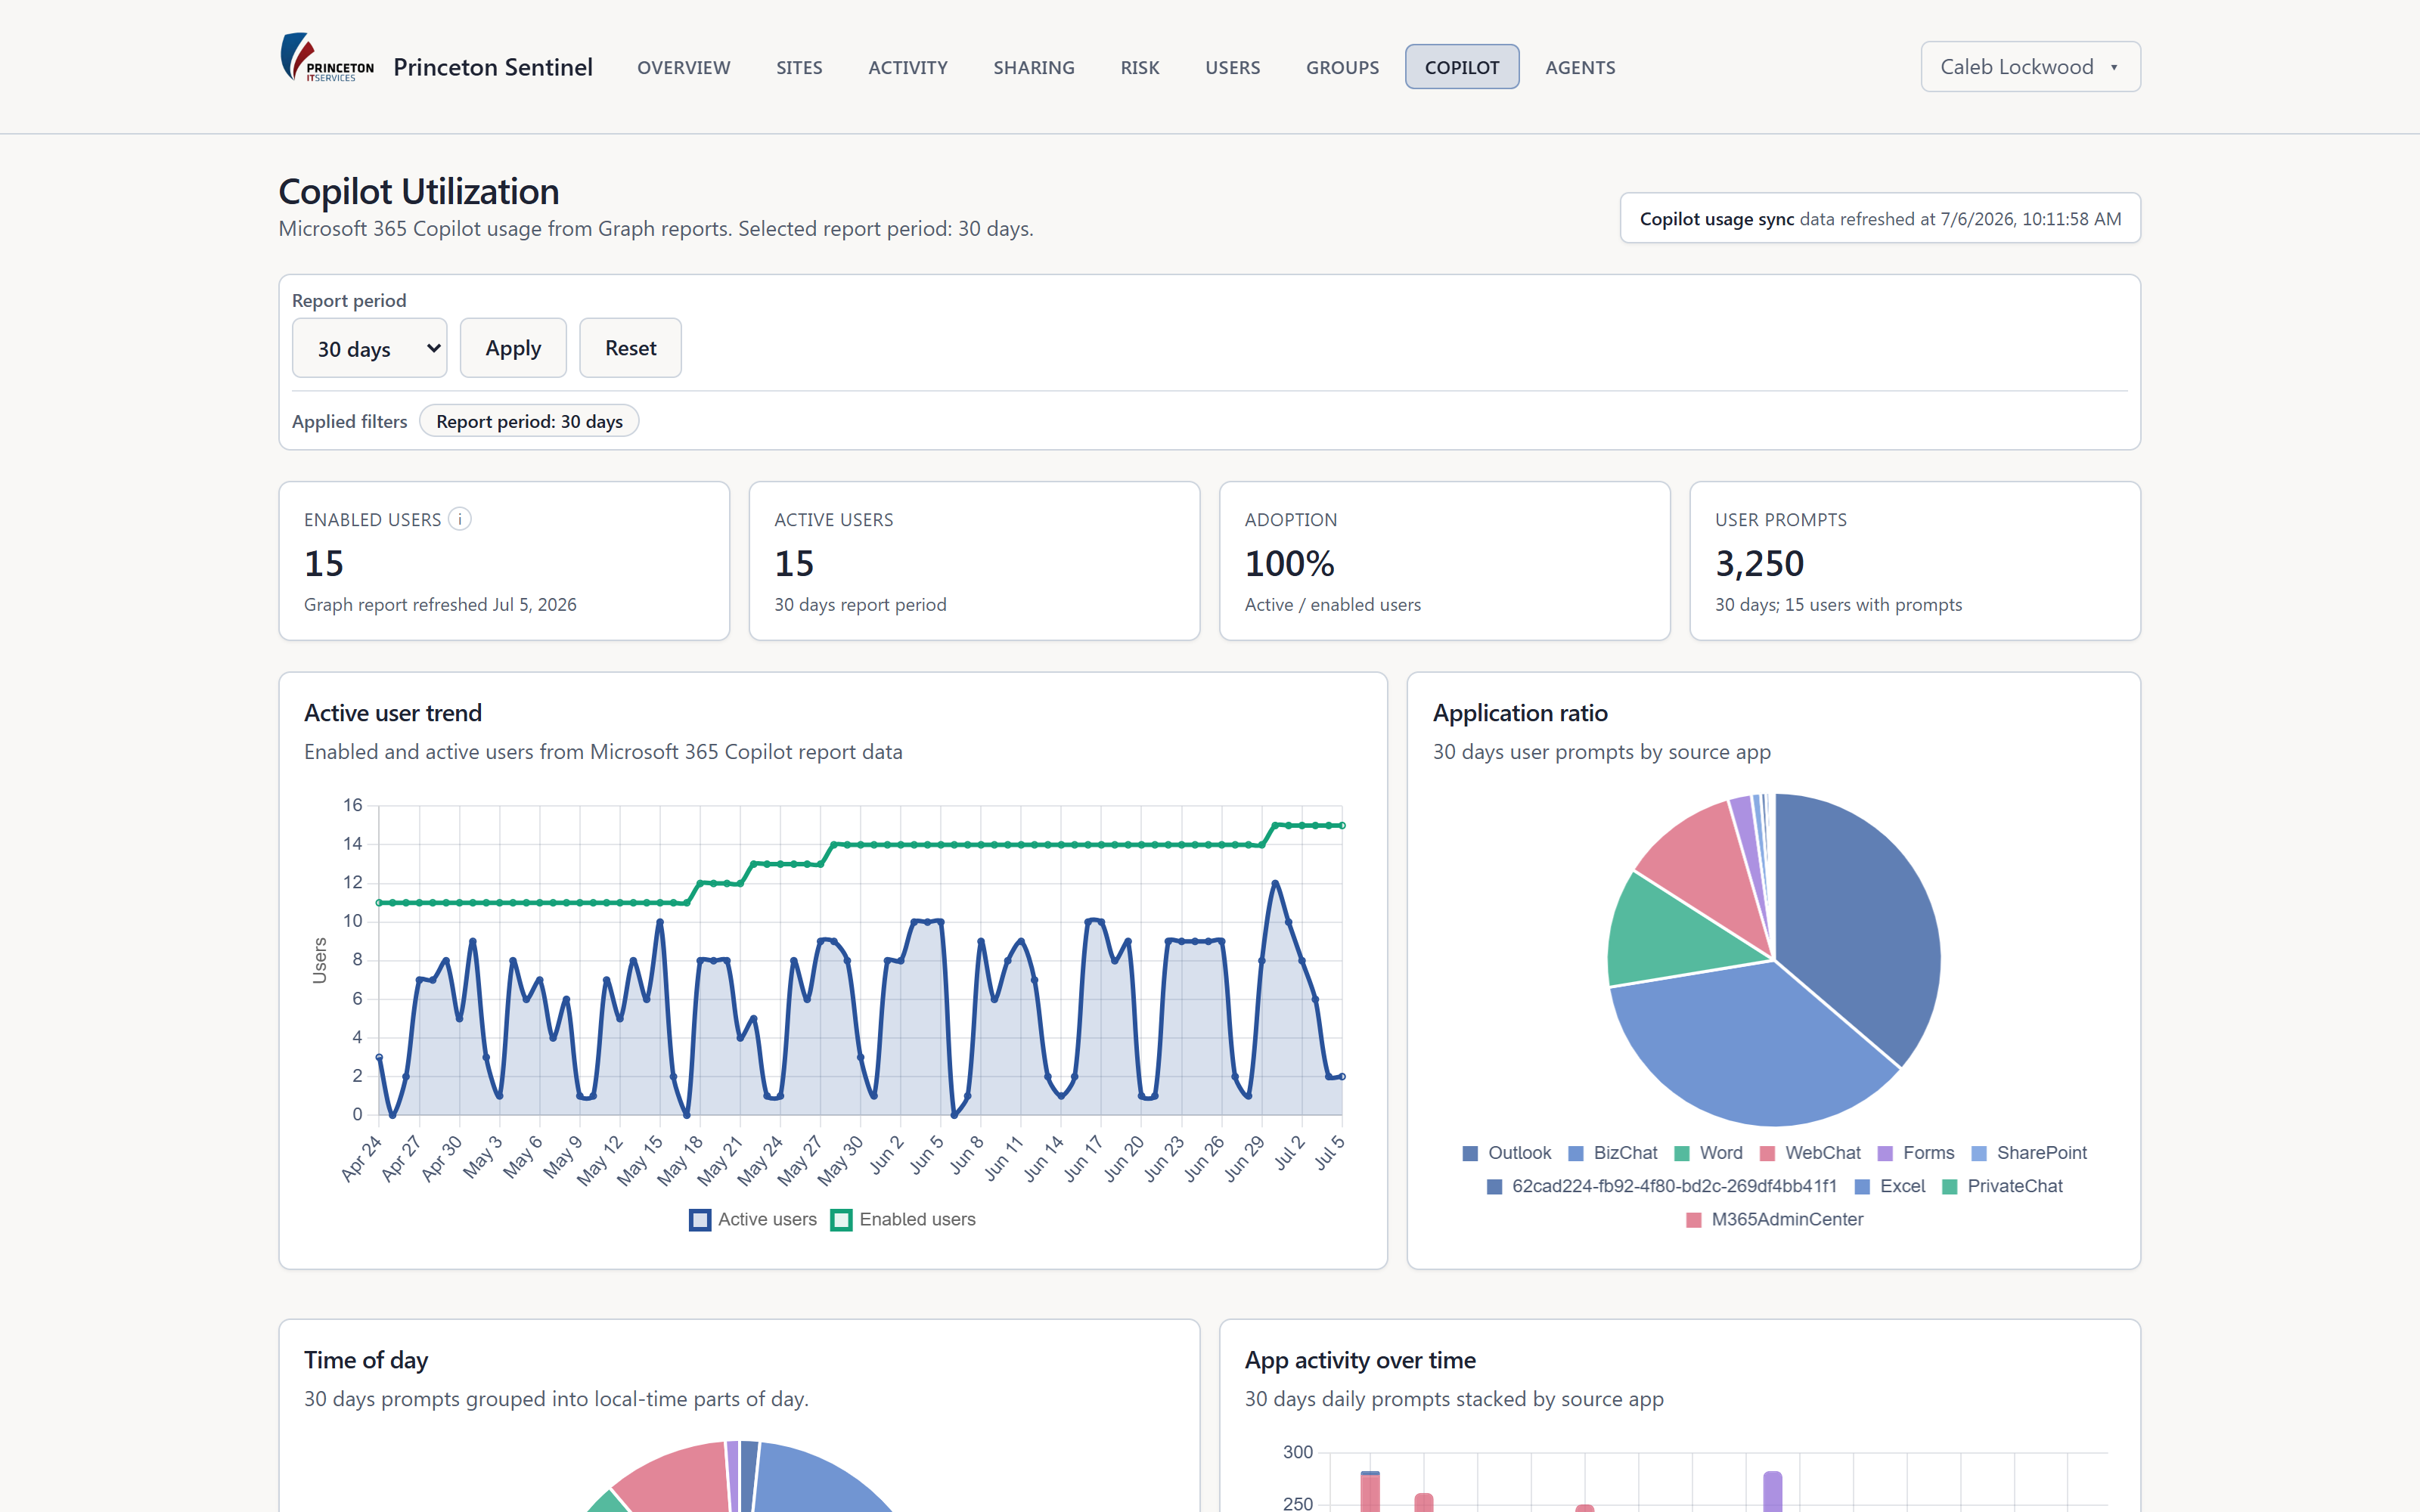Image resolution: width=2420 pixels, height=1512 pixels.
Task: Select the Copilot tab
Action: coord(1462,67)
